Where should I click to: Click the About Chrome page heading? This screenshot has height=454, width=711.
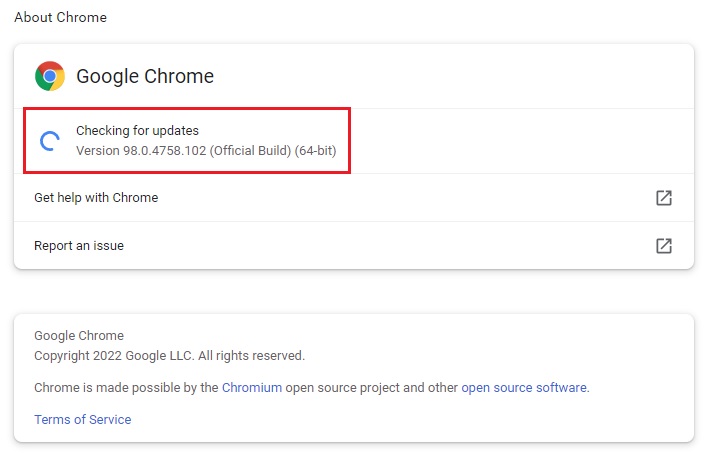pos(60,17)
